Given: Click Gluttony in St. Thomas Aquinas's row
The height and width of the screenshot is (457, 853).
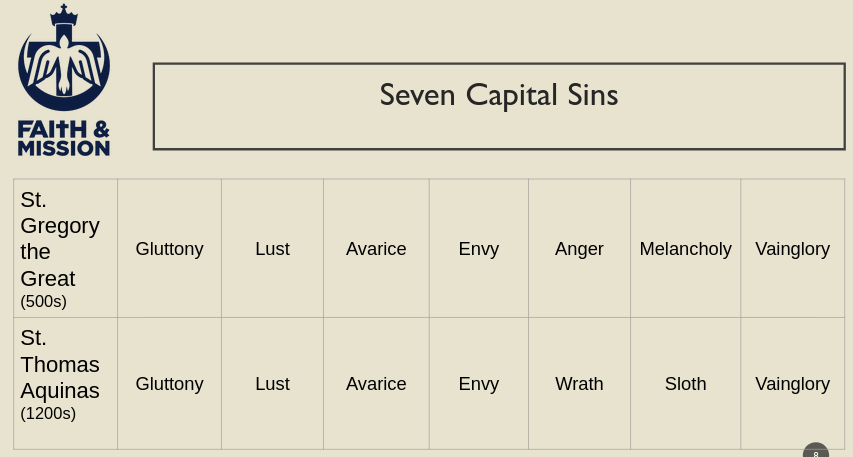Looking at the screenshot, I should point(169,384).
